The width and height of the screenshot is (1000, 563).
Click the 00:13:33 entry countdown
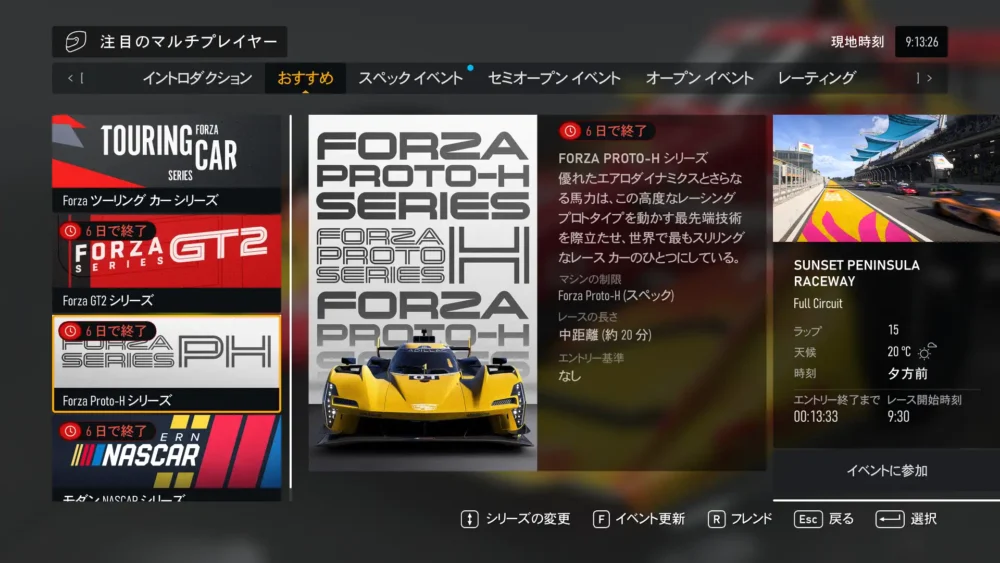click(x=816, y=416)
